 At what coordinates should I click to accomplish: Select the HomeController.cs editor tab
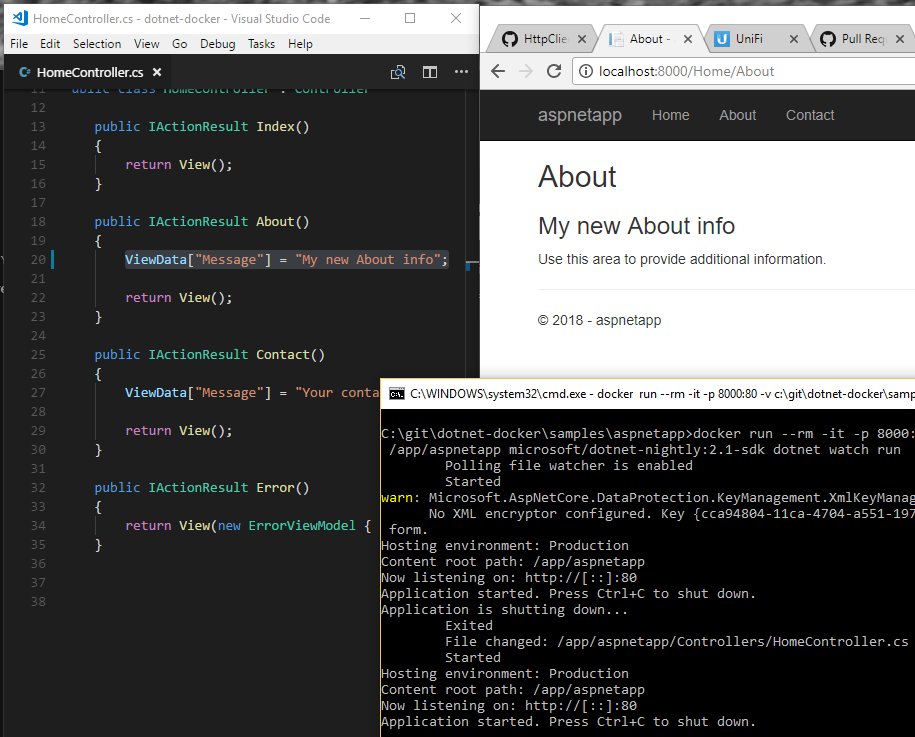tap(85, 72)
